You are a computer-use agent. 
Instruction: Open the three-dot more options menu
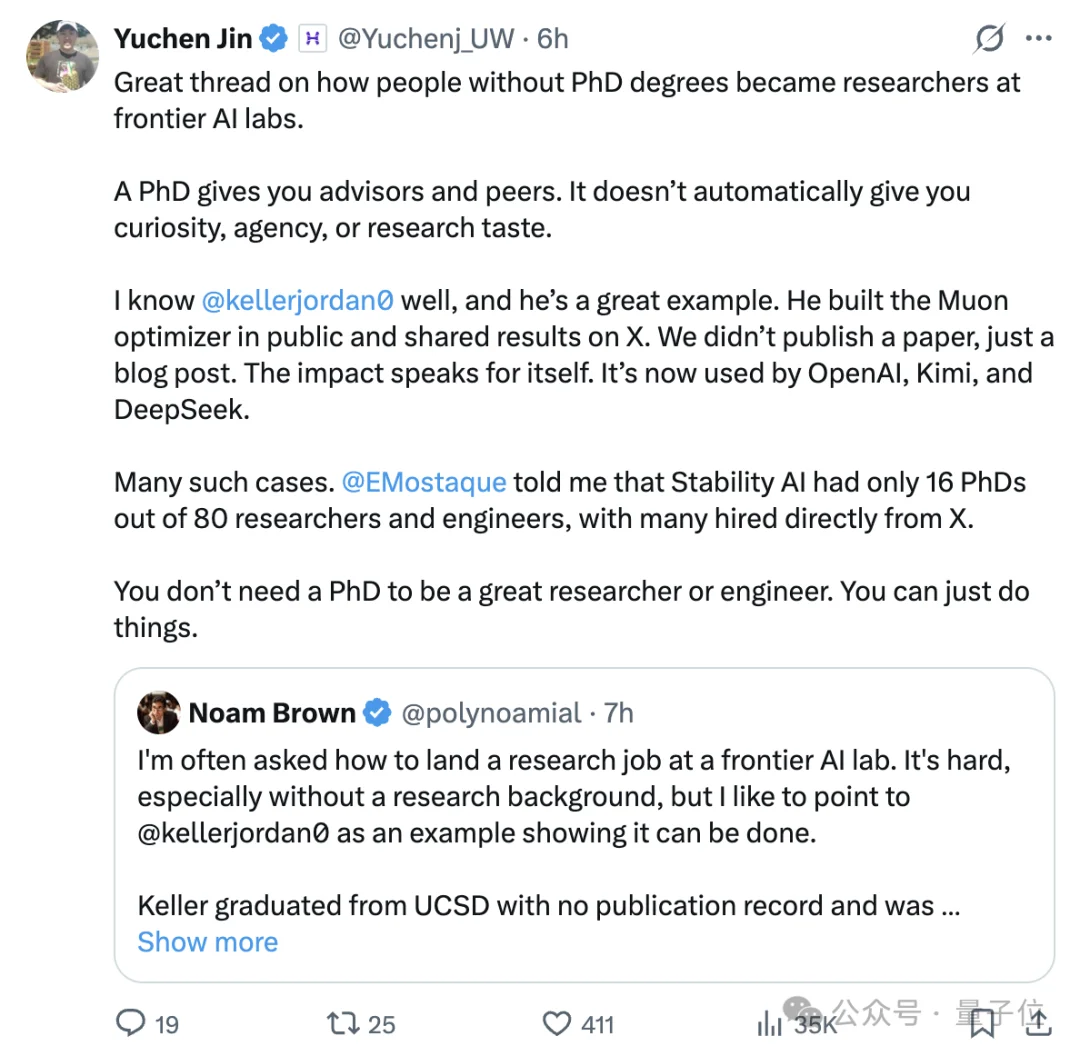(1039, 39)
